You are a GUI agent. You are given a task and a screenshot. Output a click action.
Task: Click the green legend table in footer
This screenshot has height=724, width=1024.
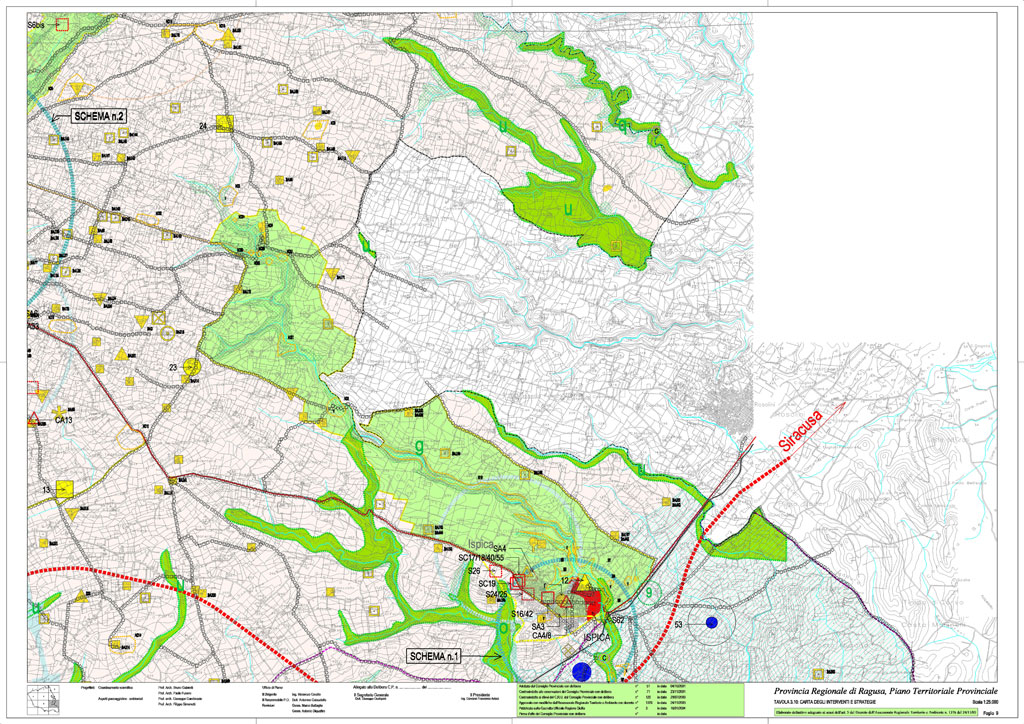point(629,701)
